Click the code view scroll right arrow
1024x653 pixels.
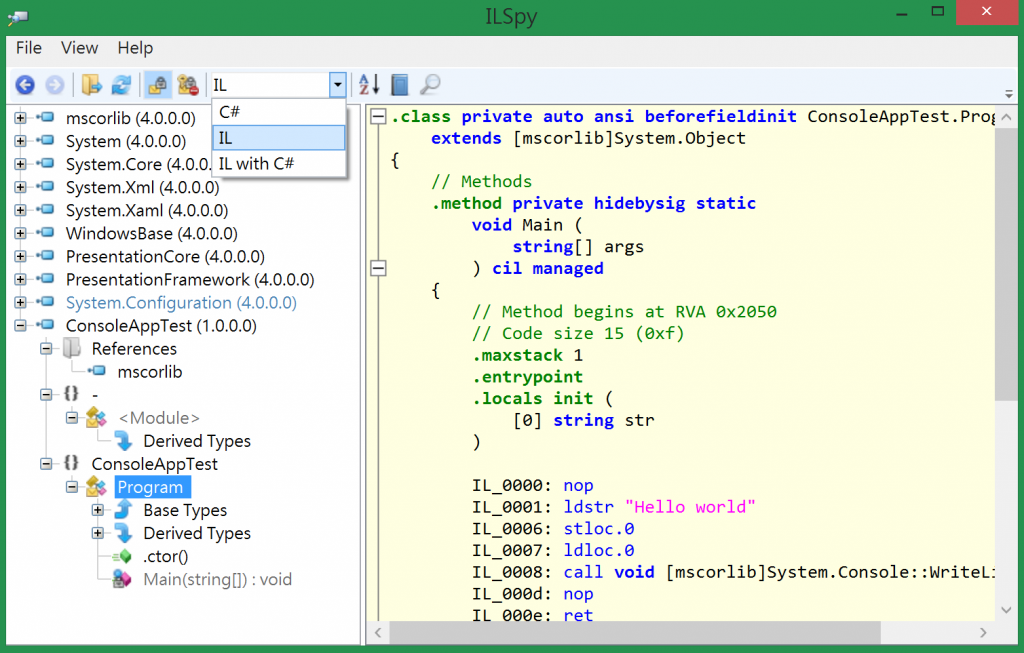(983, 632)
